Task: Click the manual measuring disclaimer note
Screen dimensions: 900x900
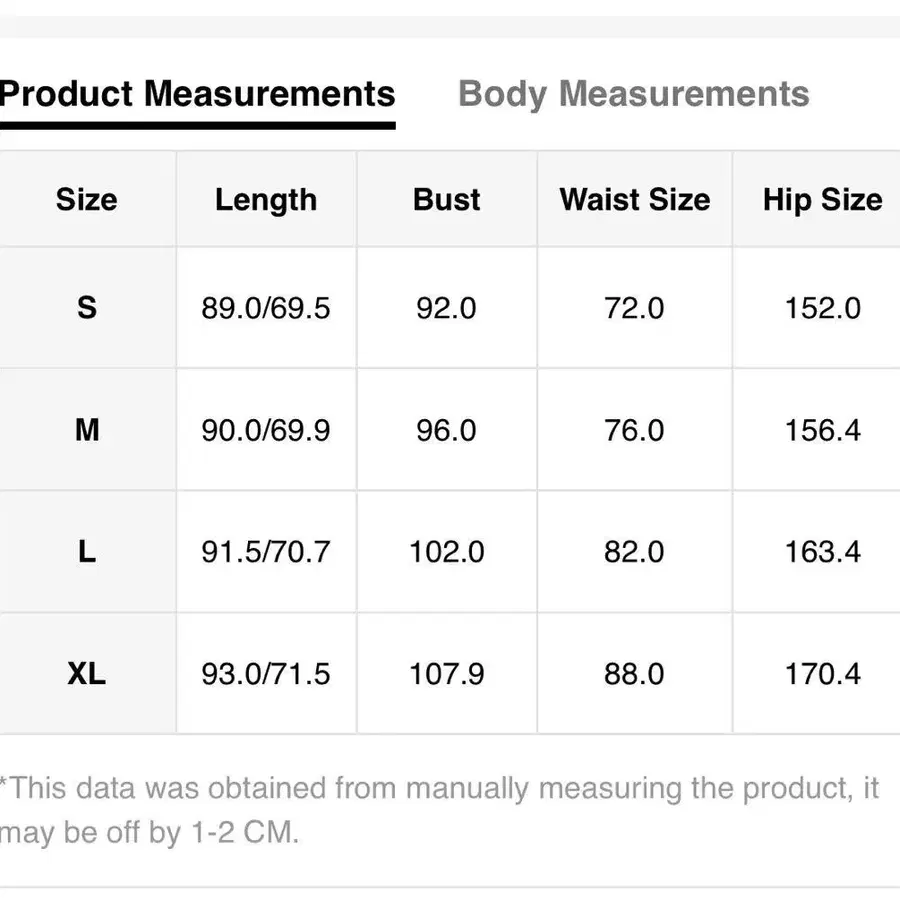Action: point(438,810)
